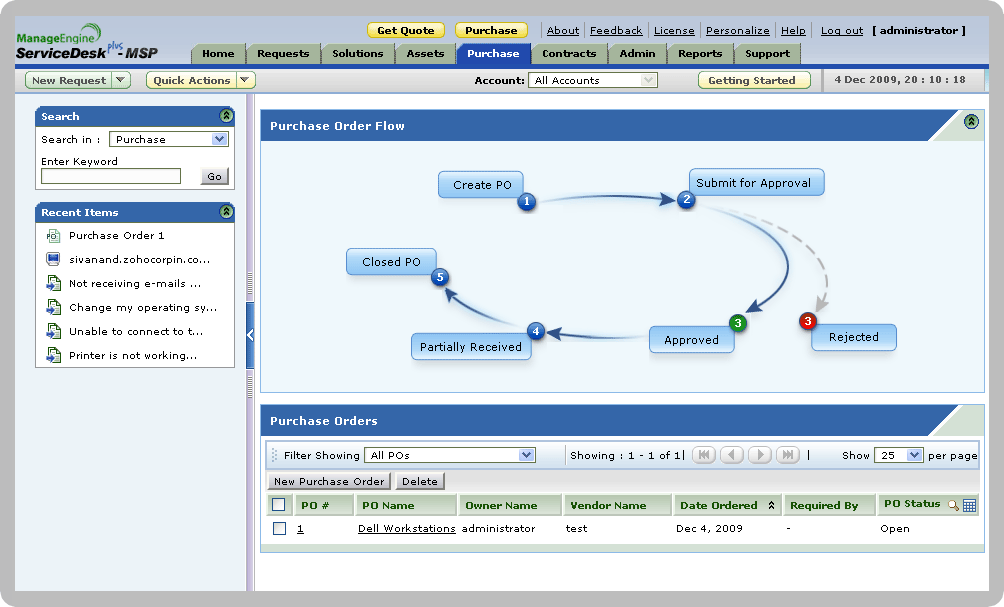
Task: Collapse the Purchase Order Flow panel
Action: 971,122
